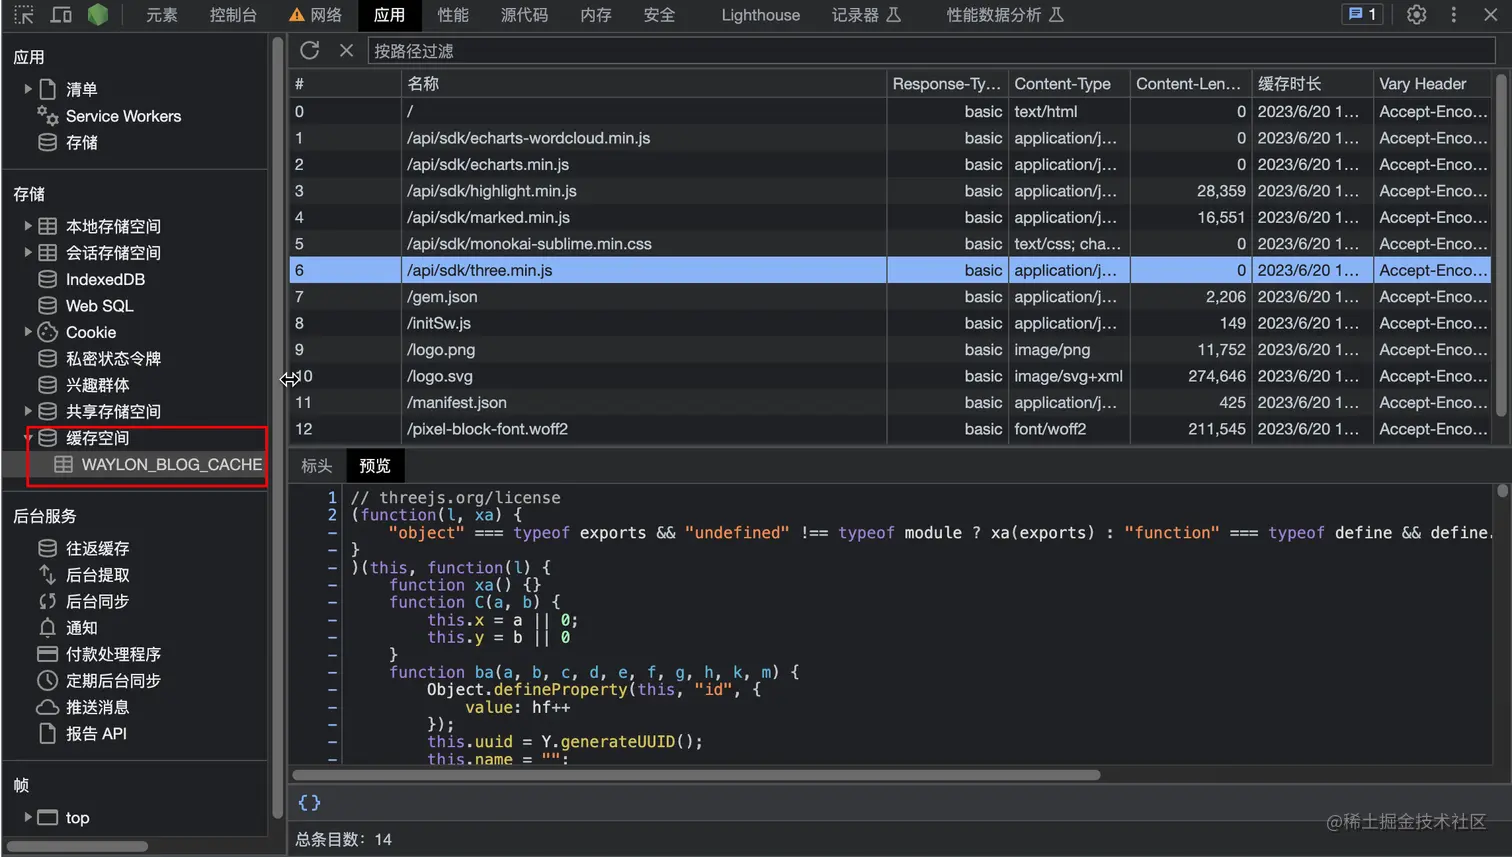1512x857 pixels.
Task: Open the Lighthouse tab
Action: (x=760, y=15)
